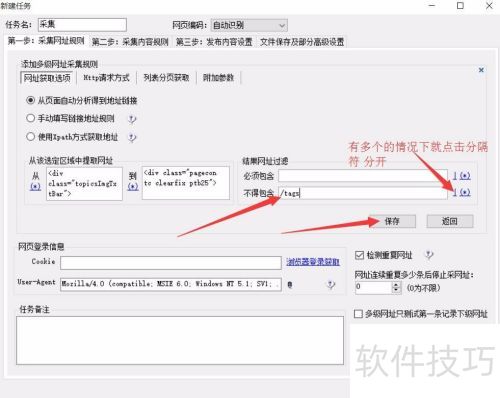Image resolution: width=500 pixels, height=398 pixels.
Task: Switch to the 第二步 采集内容规则 tab
Action: click(130, 42)
